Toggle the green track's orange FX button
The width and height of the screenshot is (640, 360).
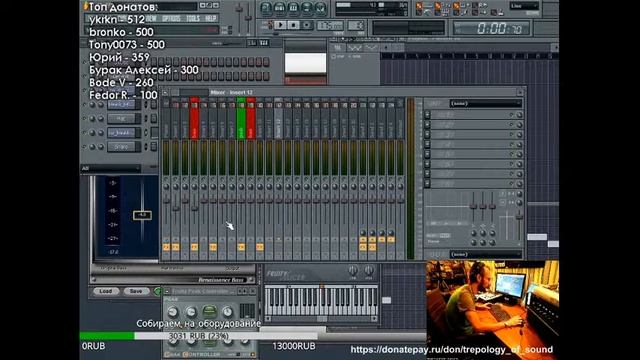241,247
